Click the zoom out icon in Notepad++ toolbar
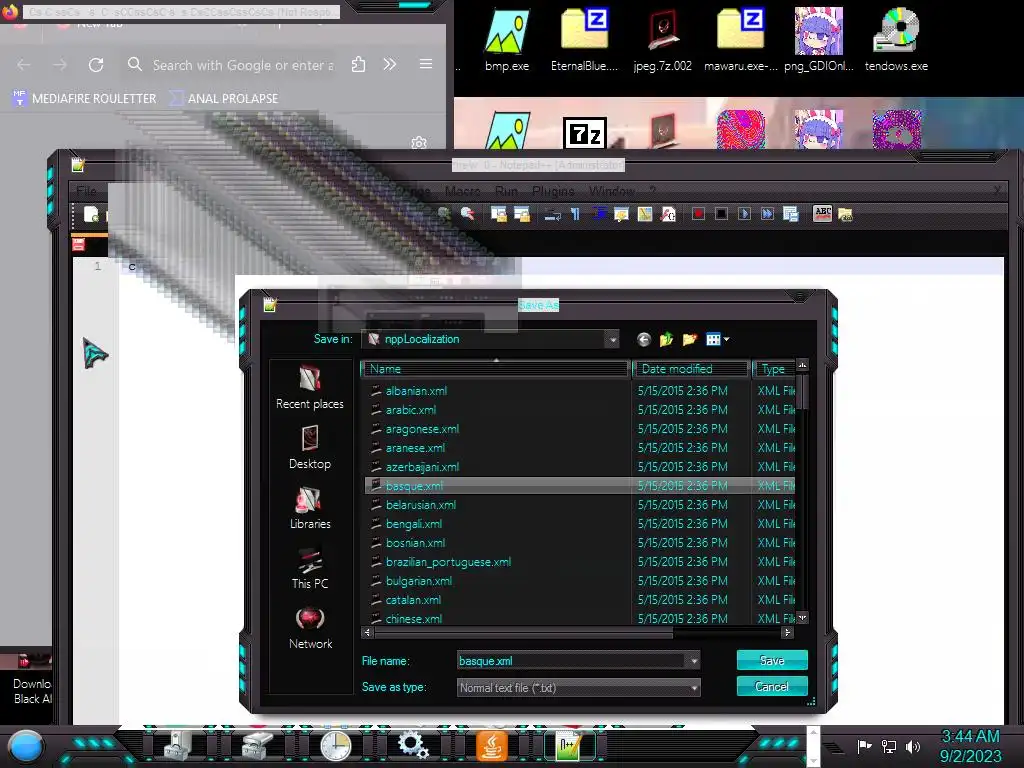Image resolution: width=1024 pixels, height=768 pixels. pos(468,214)
